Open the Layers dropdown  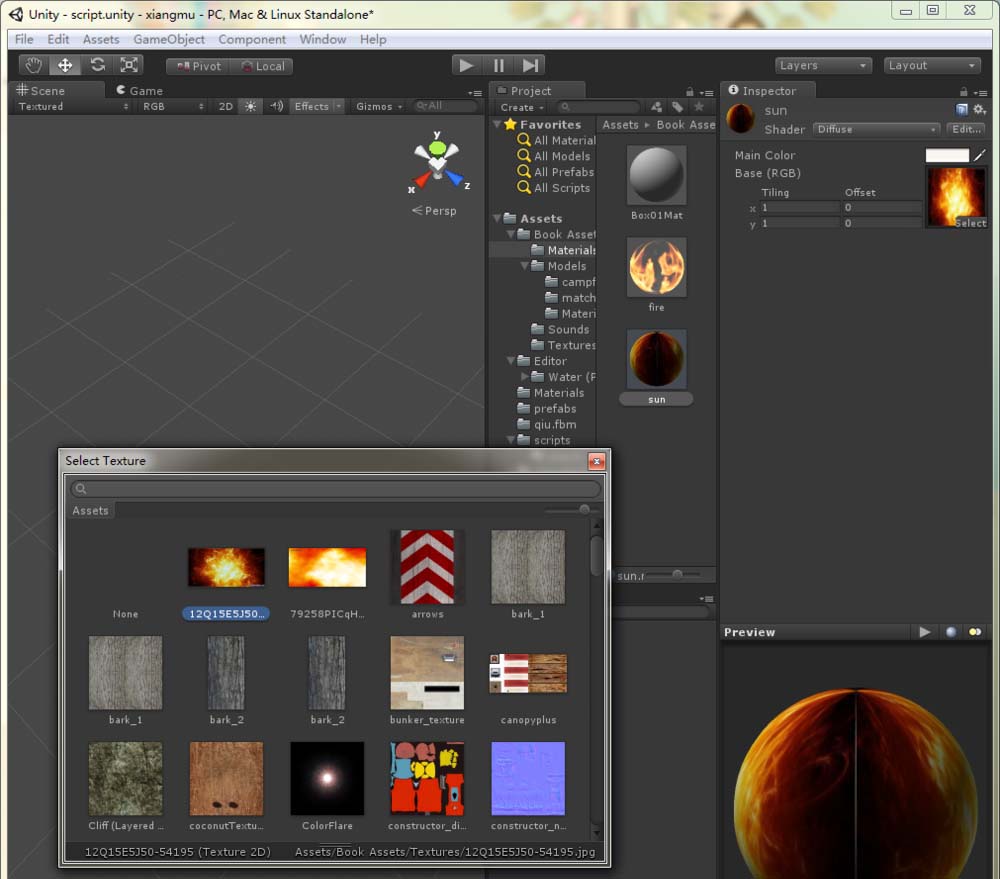(x=823, y=66)
